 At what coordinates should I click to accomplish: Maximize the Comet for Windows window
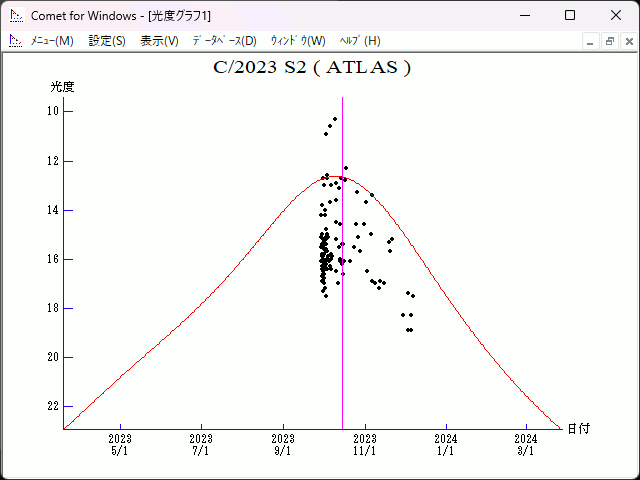[570, 15]
